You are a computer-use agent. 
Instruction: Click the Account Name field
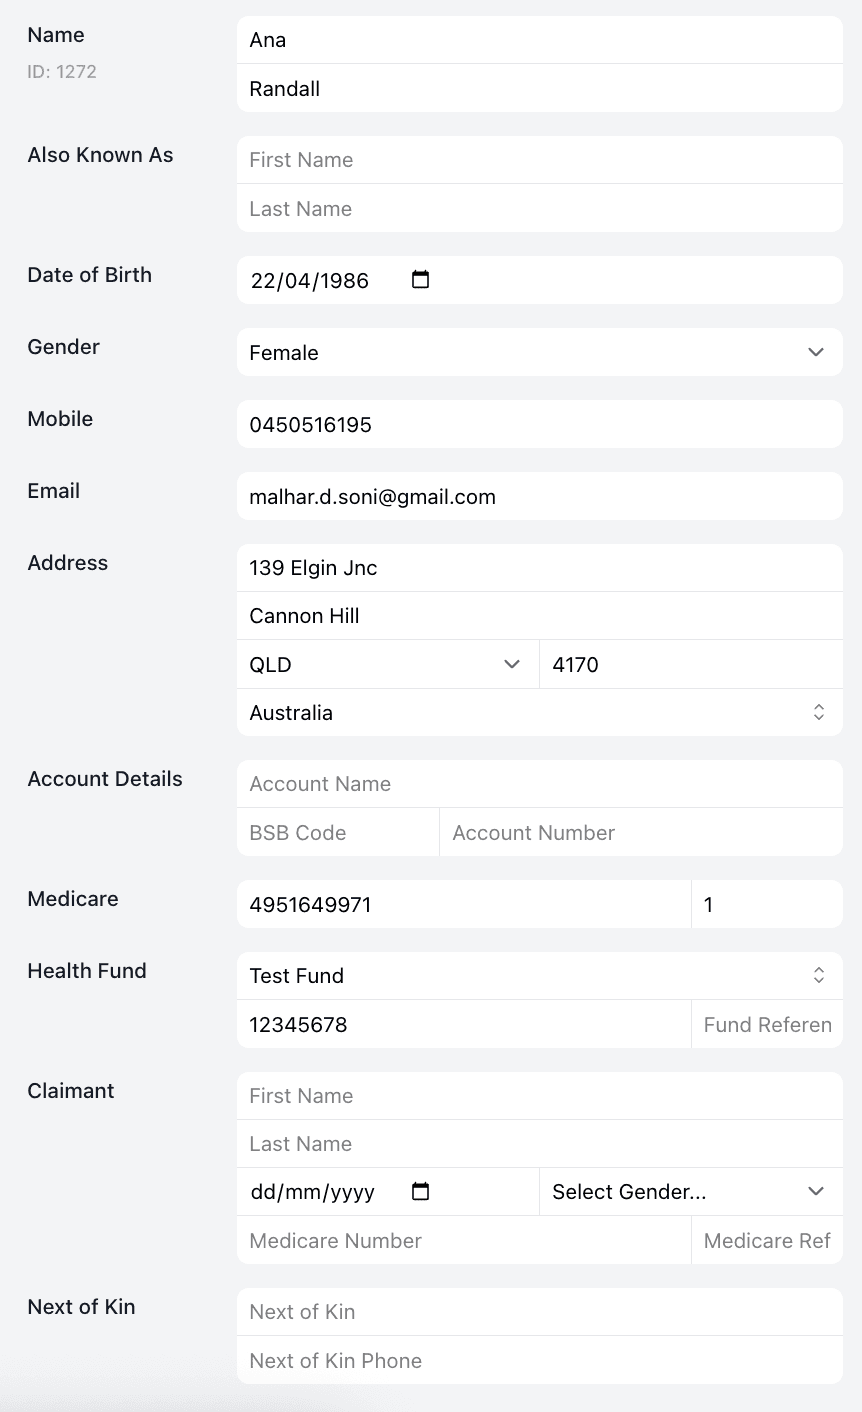click(539, 784)
